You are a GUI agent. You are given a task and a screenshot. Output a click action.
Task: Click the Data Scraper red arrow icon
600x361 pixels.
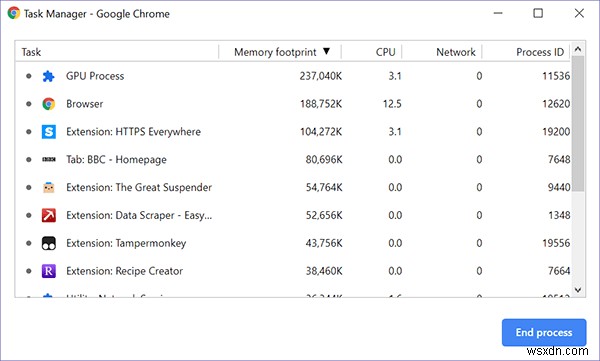[x=49, y=215]
